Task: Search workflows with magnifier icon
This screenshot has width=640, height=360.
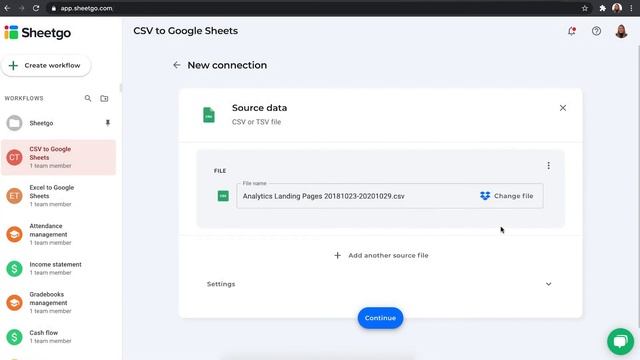Action: tap(88, 98)
